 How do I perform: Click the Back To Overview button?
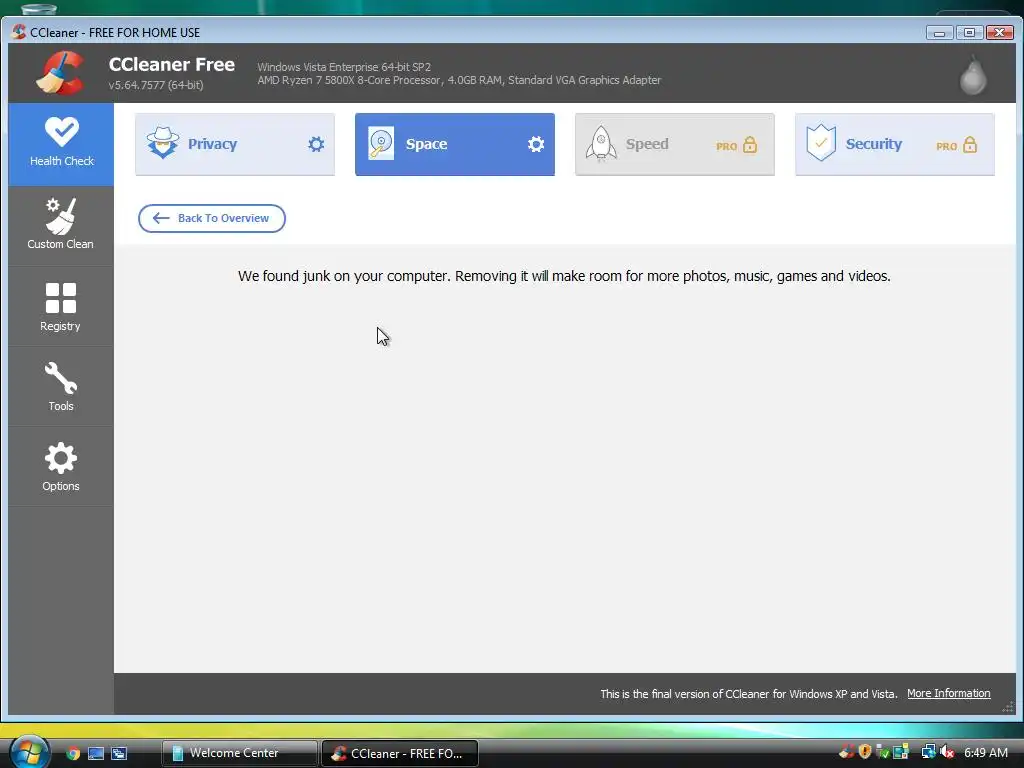point(212,218)
